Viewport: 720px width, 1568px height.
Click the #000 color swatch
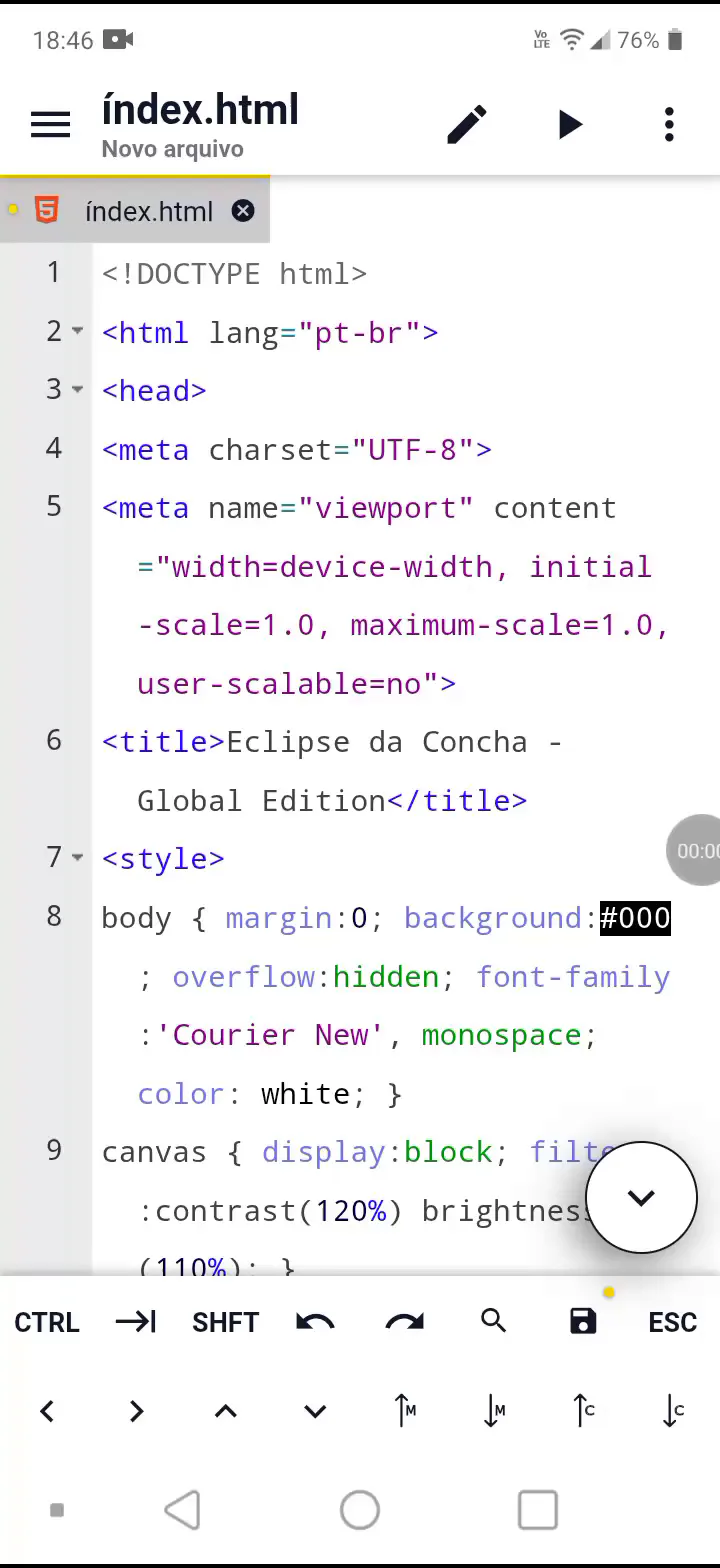pyautogui.click(x=635, y=918)
